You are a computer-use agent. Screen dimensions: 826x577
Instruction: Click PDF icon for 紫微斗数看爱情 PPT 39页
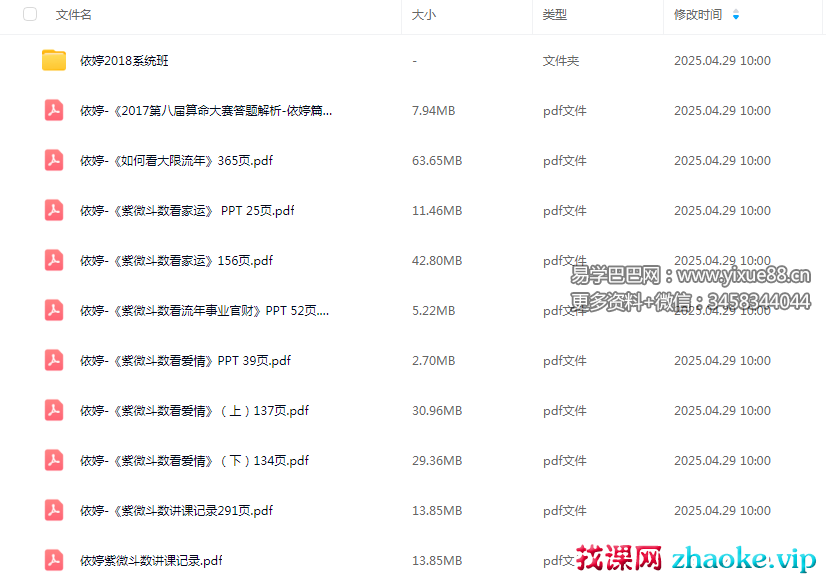[x=54, y=361]
